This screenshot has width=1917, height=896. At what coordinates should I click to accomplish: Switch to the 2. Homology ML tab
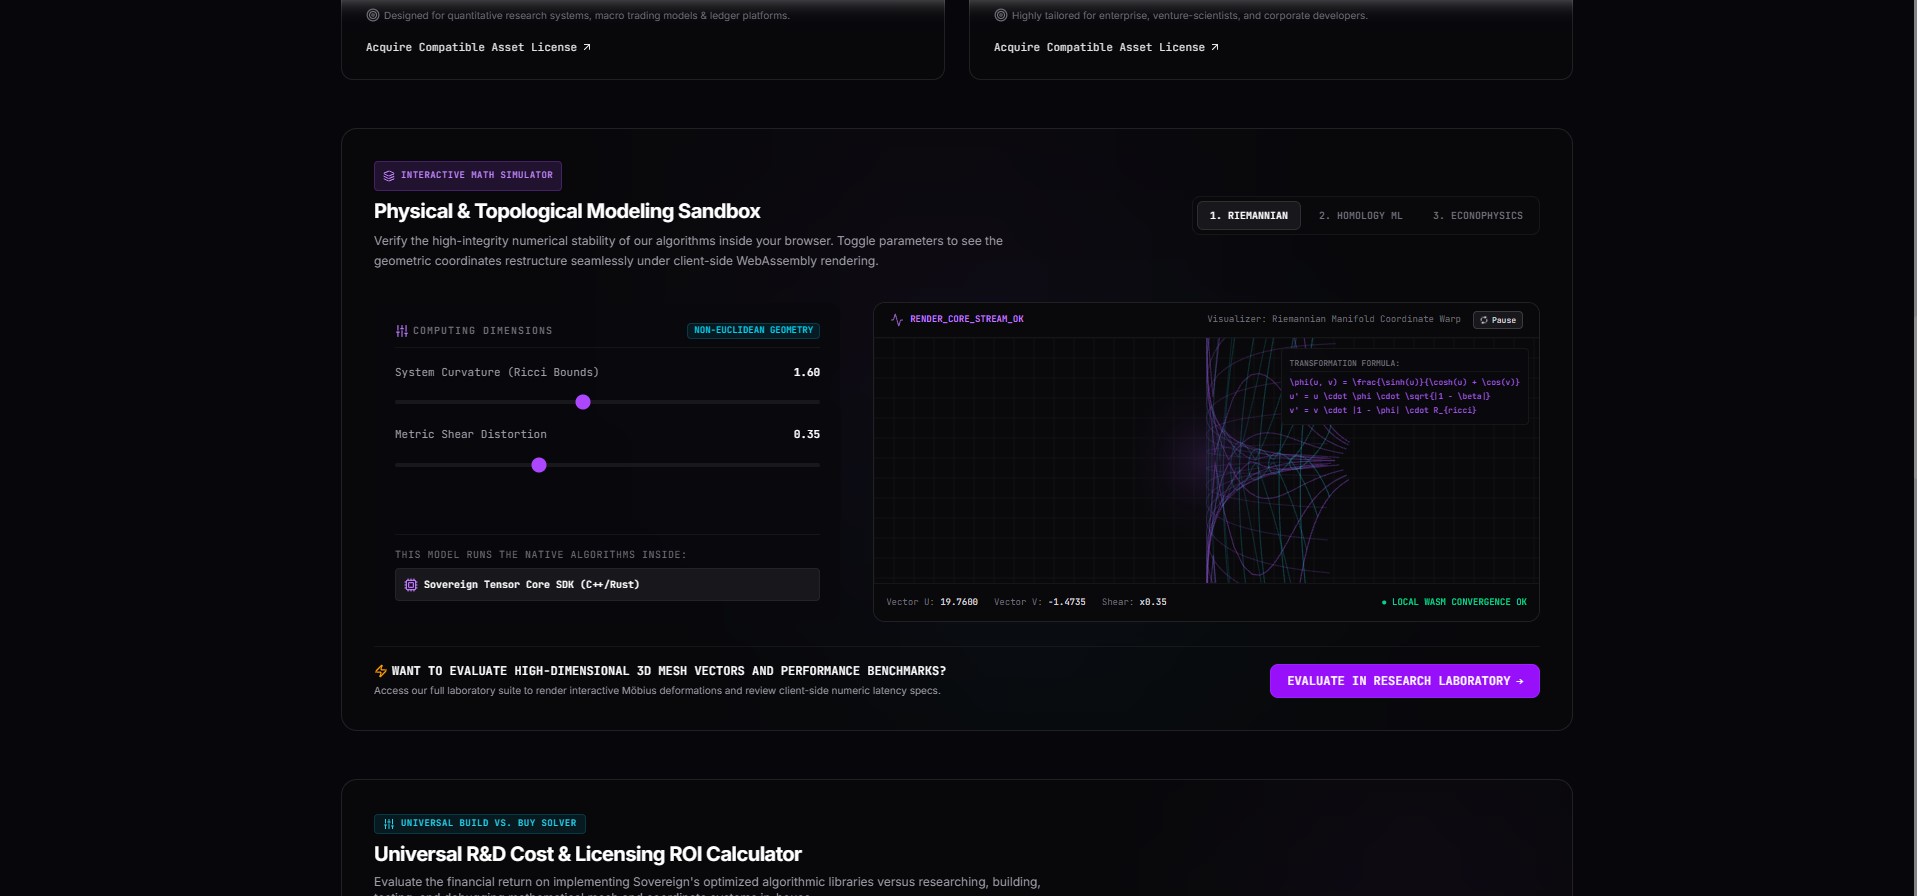1360,216
